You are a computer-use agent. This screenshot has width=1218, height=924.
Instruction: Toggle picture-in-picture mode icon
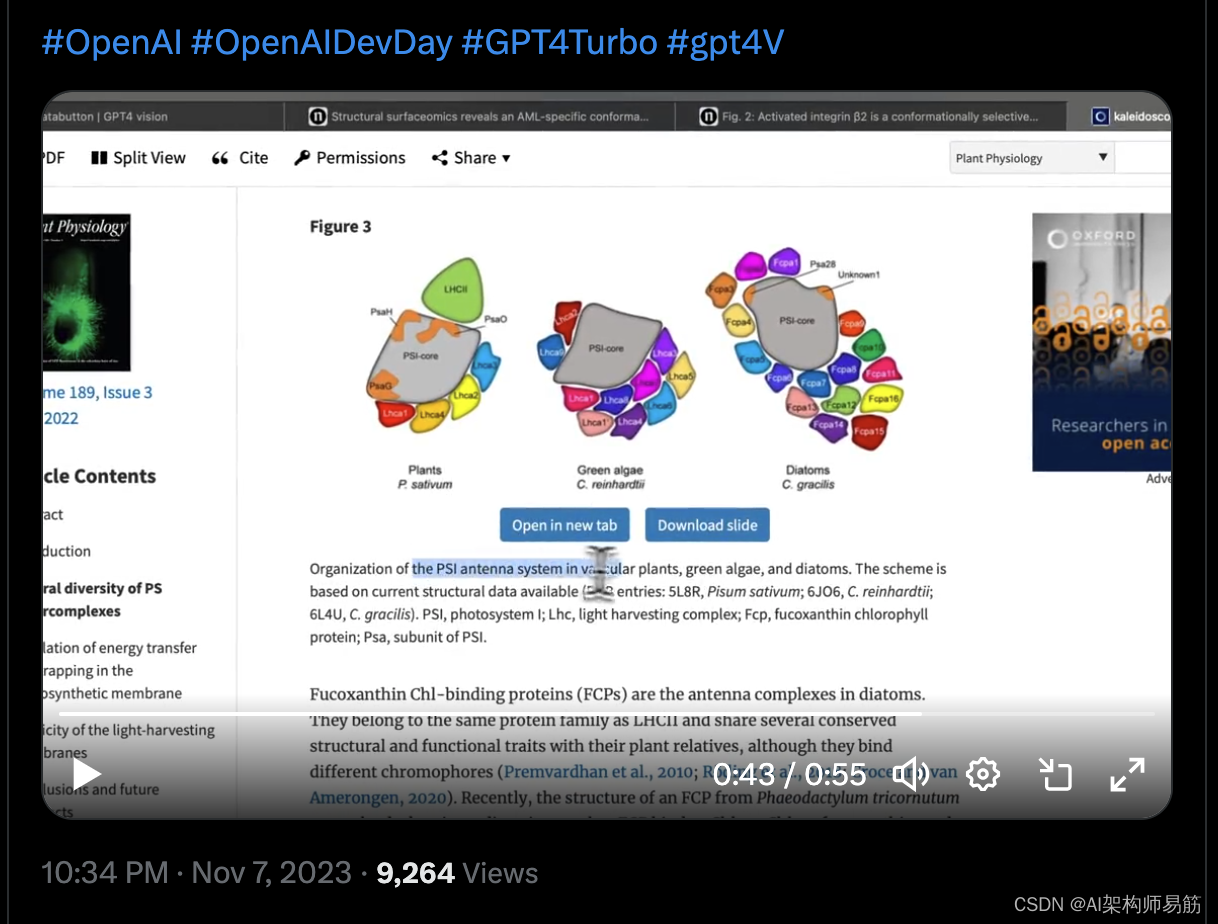point(1055,774)
